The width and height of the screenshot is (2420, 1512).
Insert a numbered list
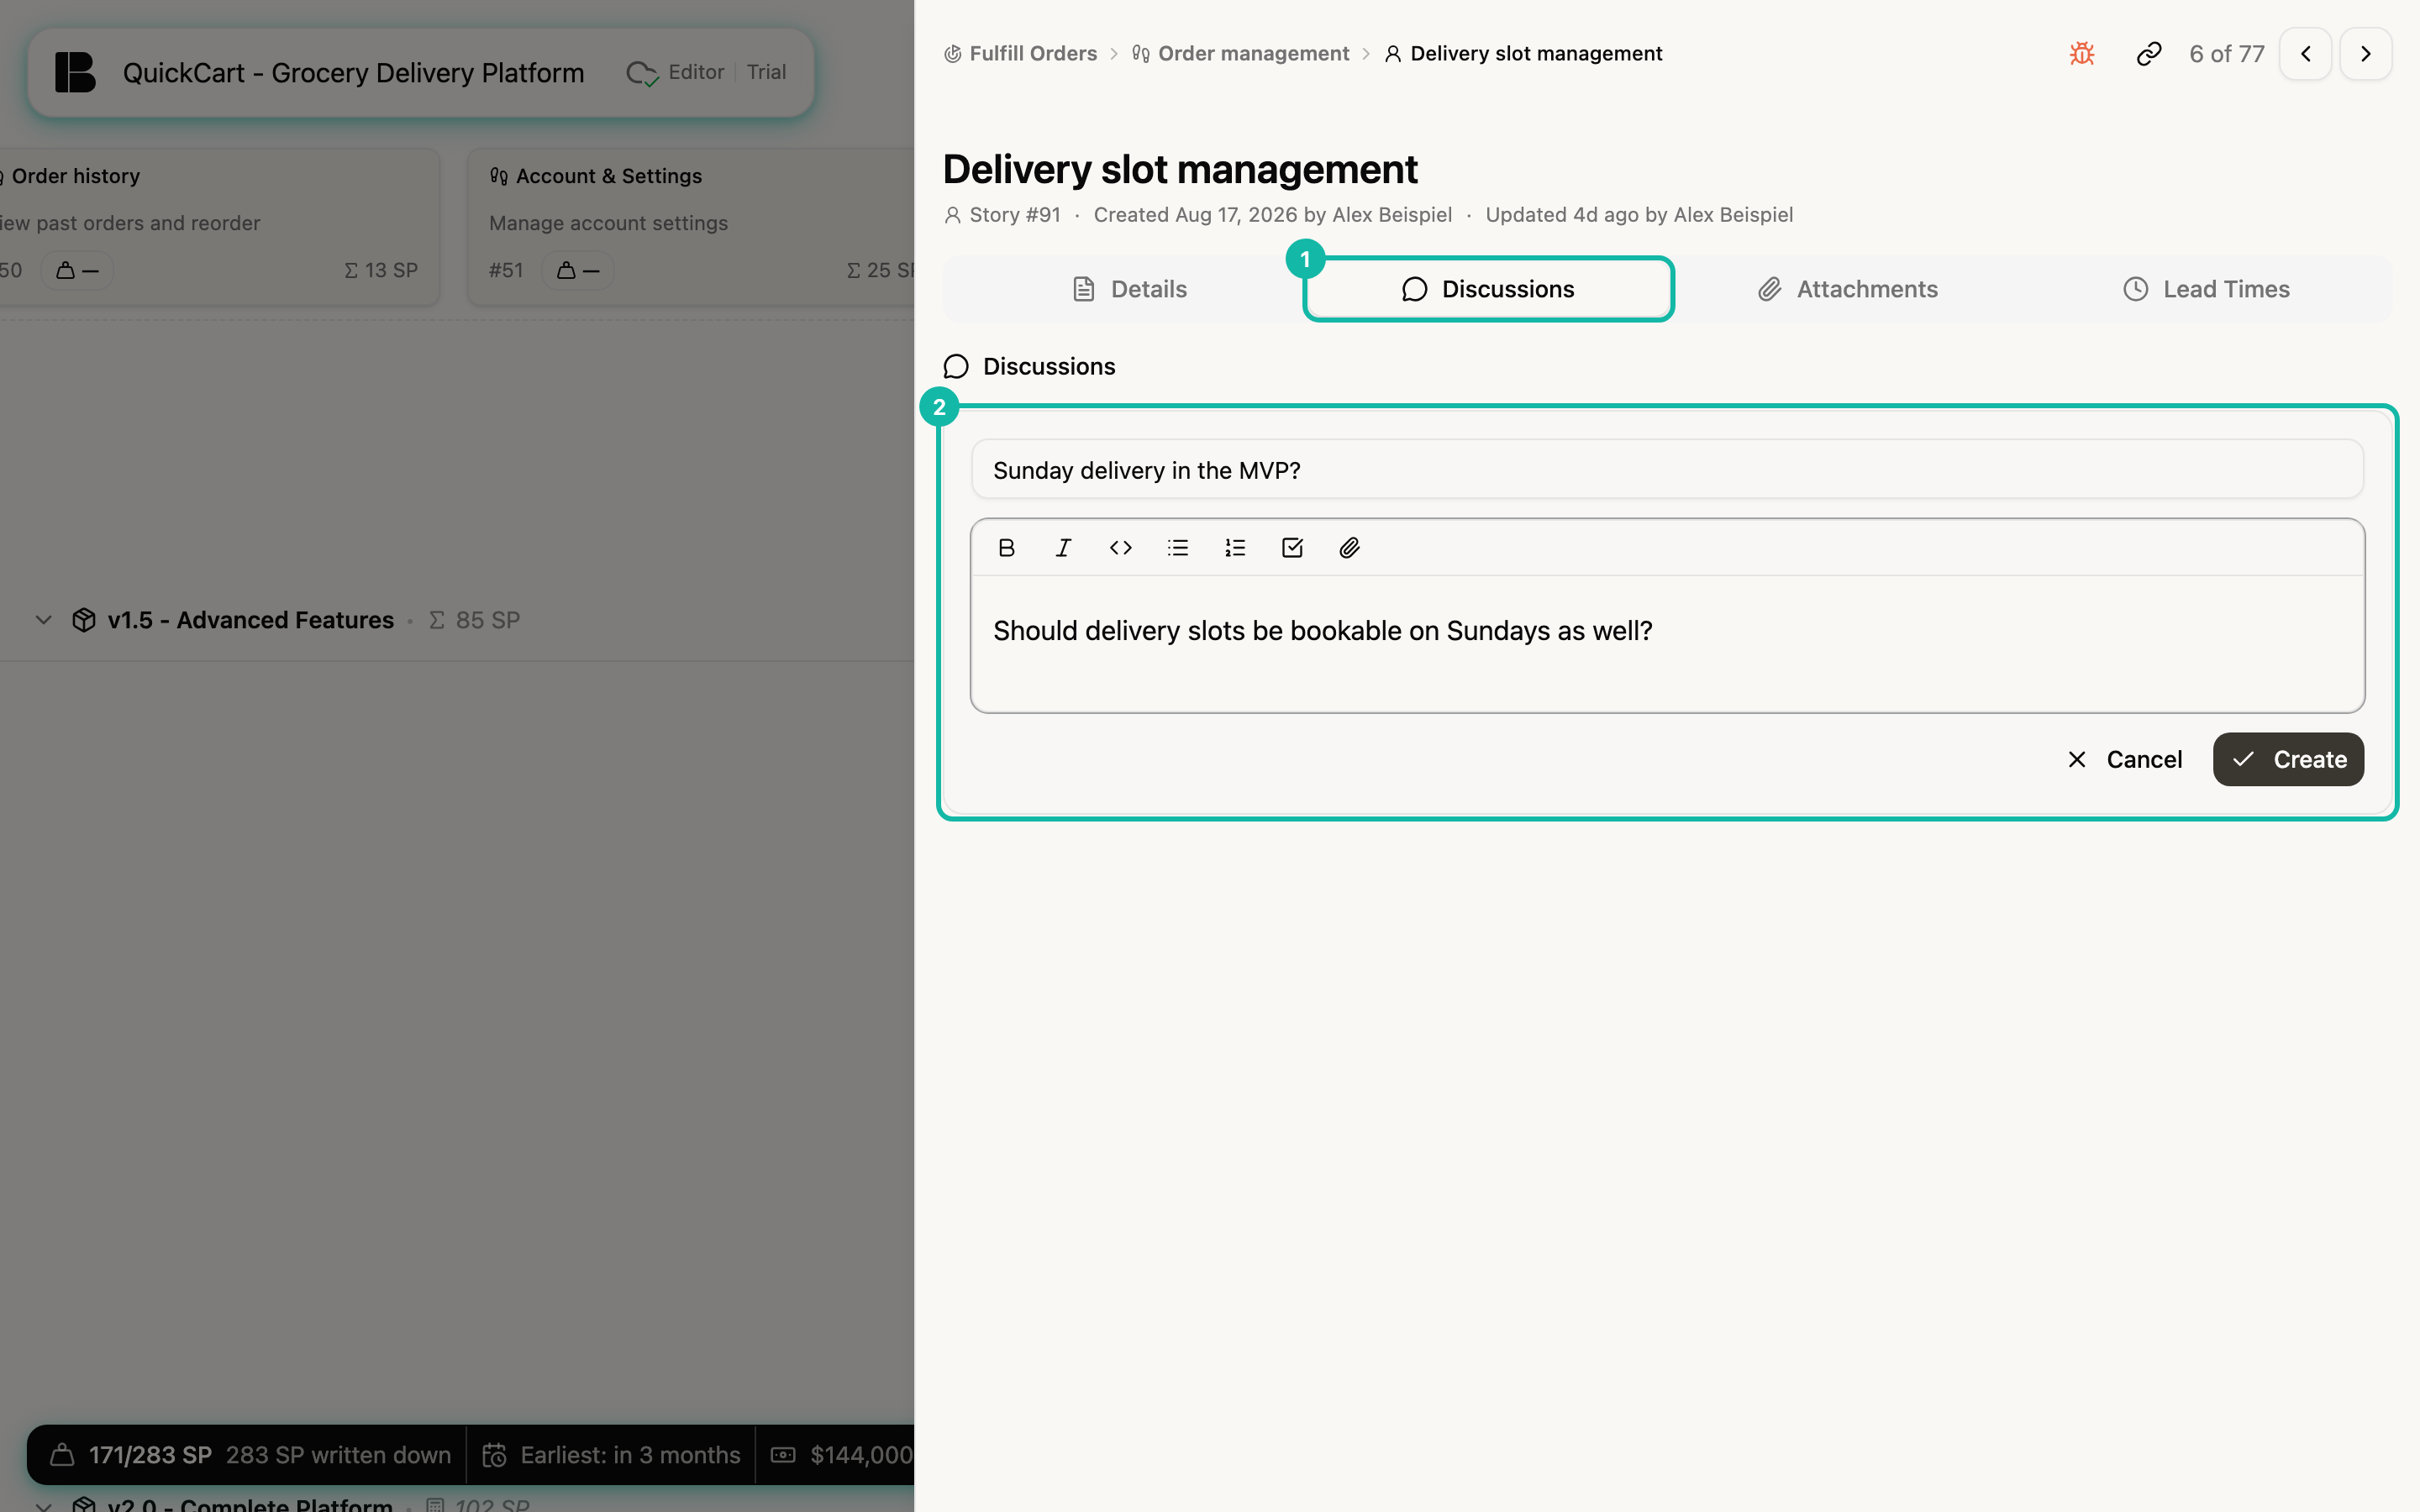pos(1235,547)
